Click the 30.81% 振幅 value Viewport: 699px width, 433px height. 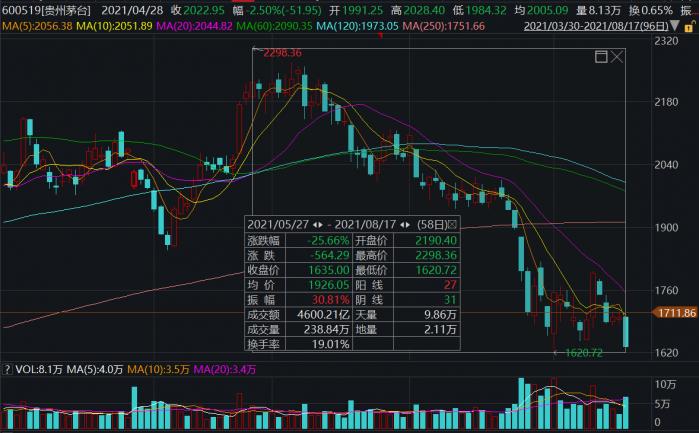330,299
